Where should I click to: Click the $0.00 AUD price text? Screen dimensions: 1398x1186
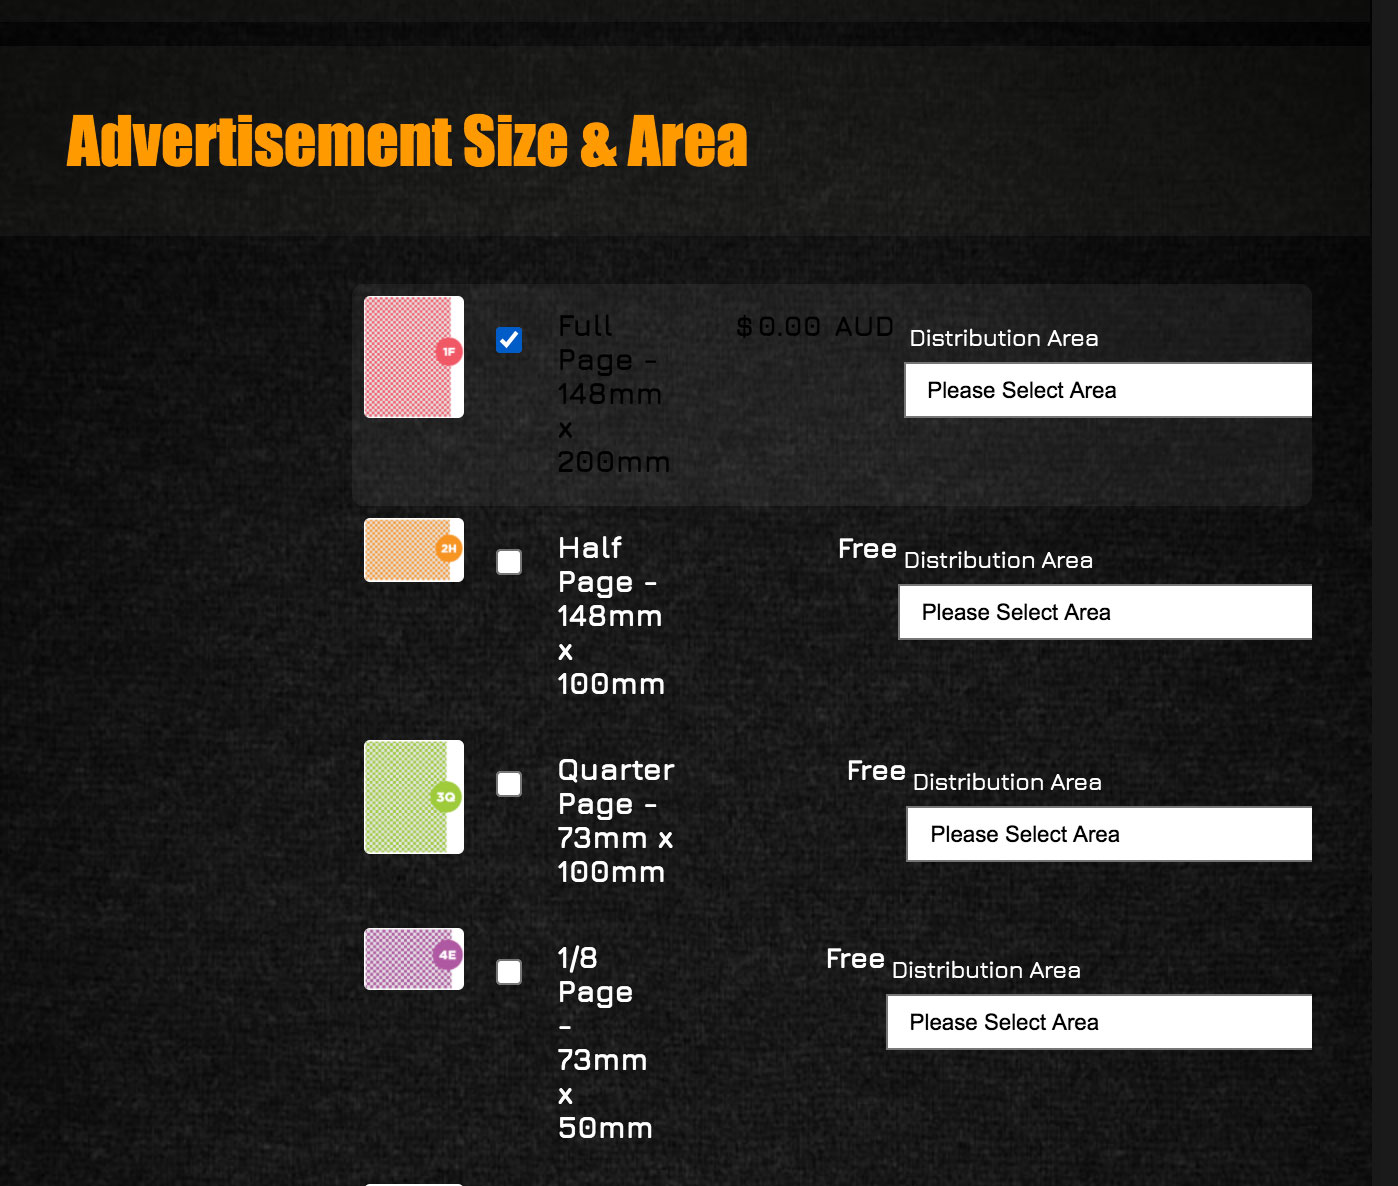815,326
